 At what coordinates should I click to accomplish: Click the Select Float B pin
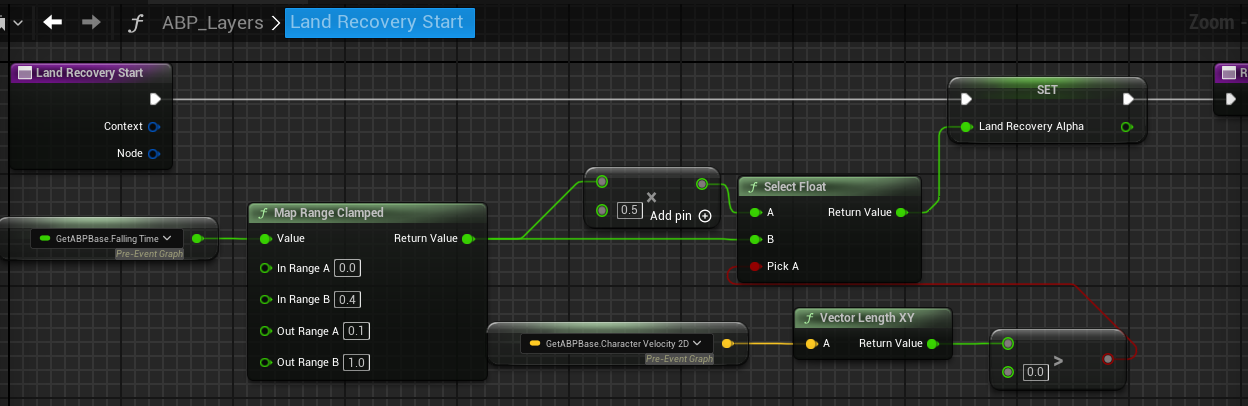pos(754,239)
